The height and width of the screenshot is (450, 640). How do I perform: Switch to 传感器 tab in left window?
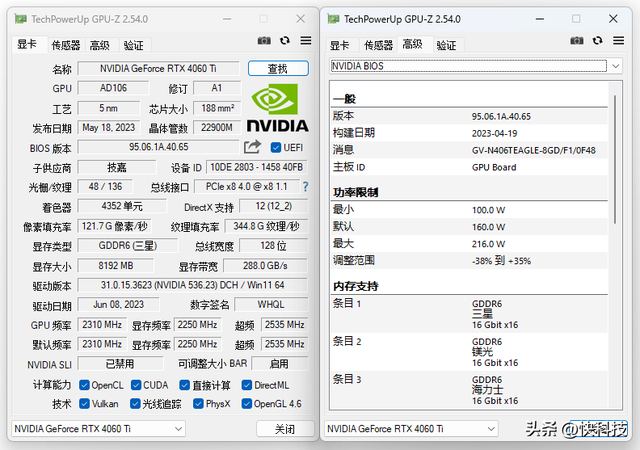[x=66, y=45]
